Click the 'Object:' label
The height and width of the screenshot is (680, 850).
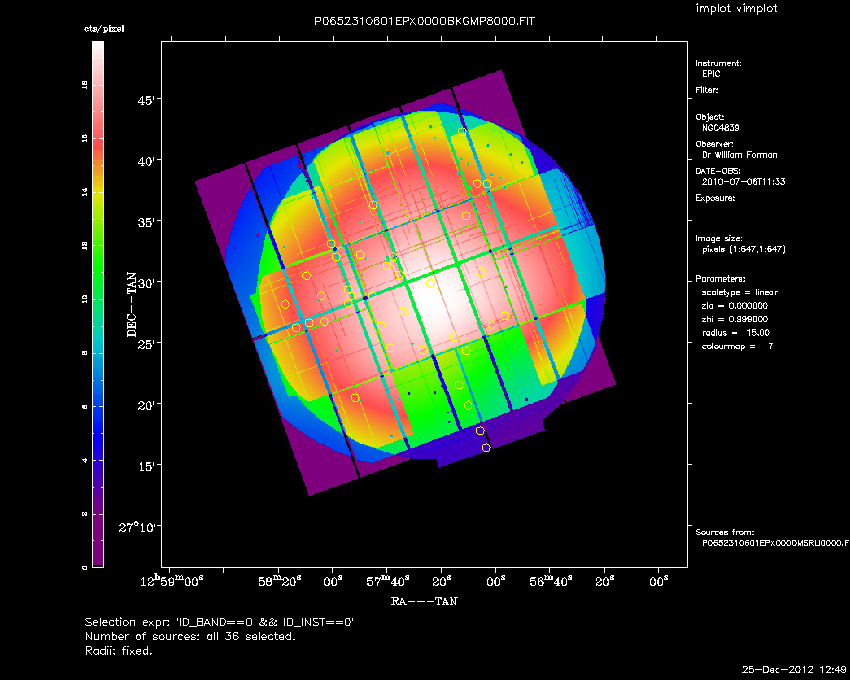tap(710, 117)
